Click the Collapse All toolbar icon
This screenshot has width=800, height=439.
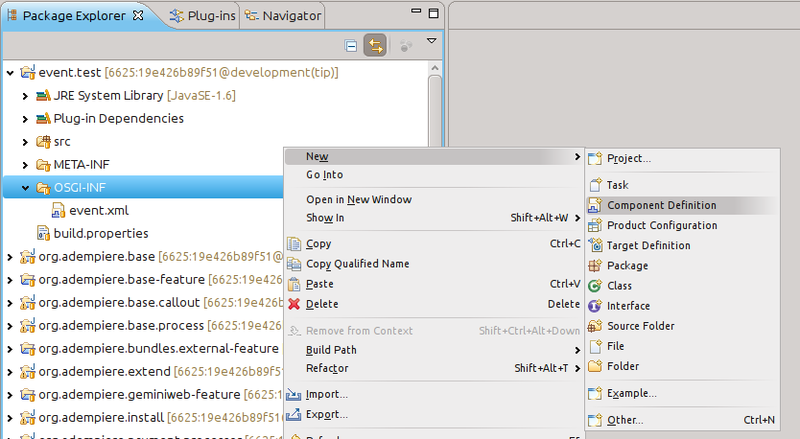351,45
